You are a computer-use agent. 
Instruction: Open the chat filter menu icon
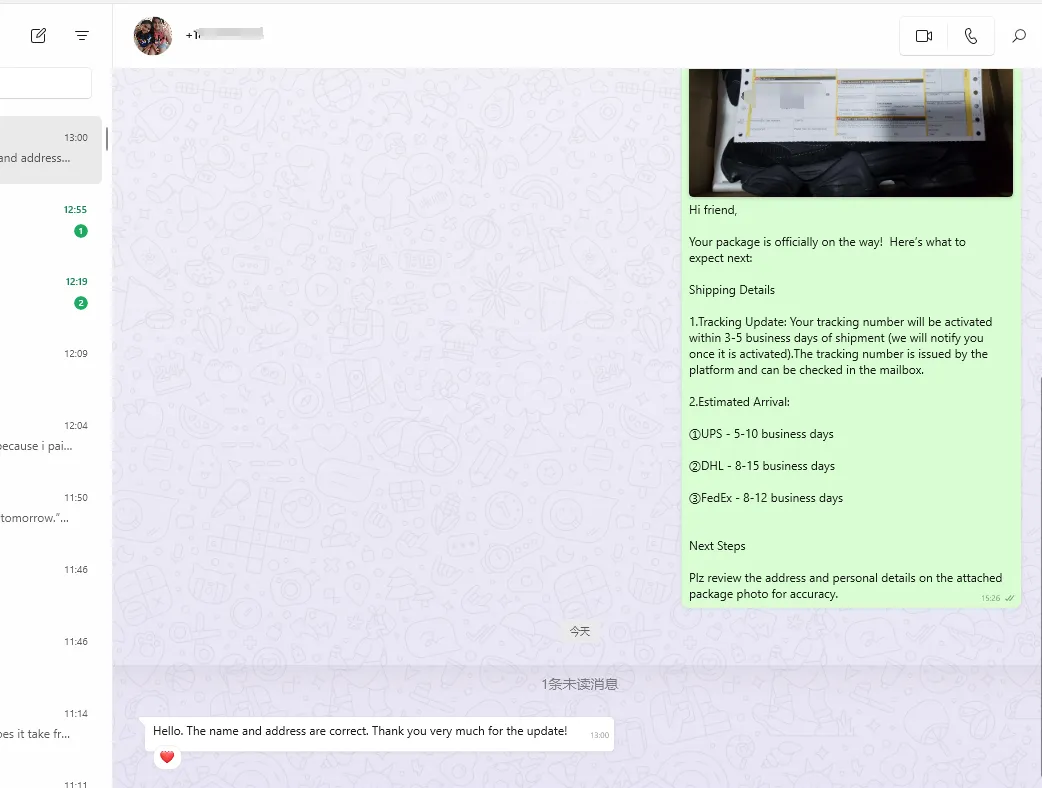pos(82,36)
